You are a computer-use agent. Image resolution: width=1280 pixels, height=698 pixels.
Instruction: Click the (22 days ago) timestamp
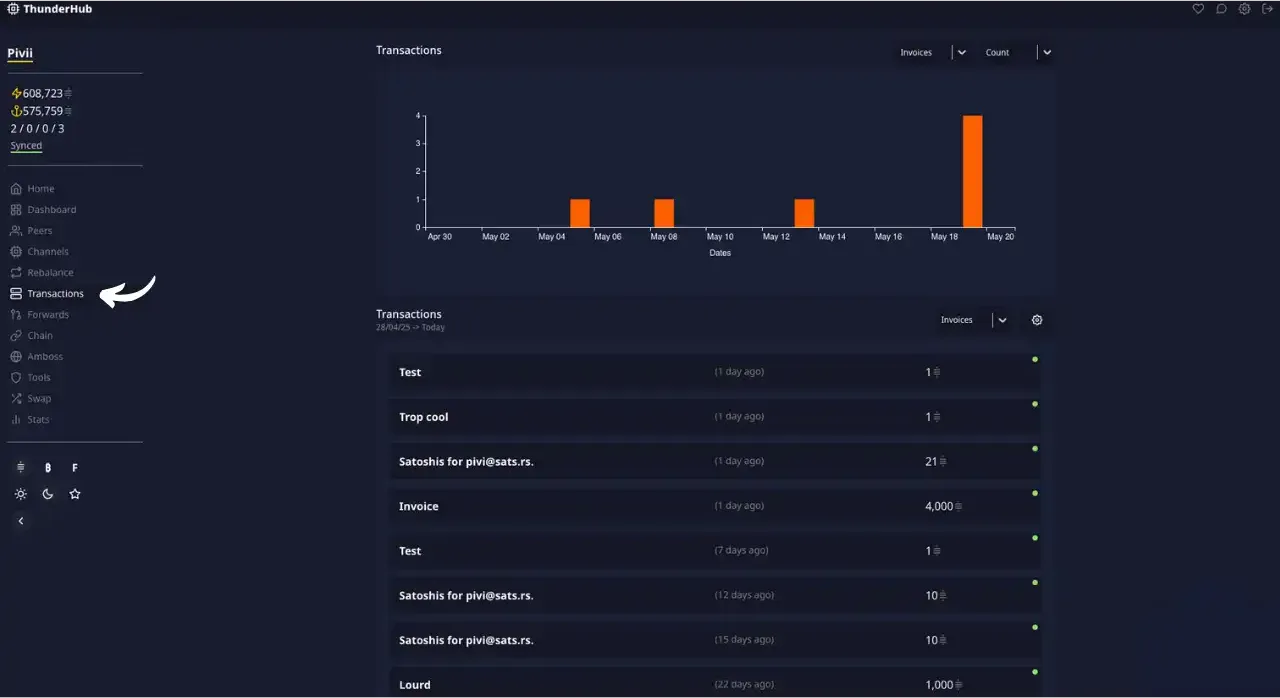click(x=744, y=684)
